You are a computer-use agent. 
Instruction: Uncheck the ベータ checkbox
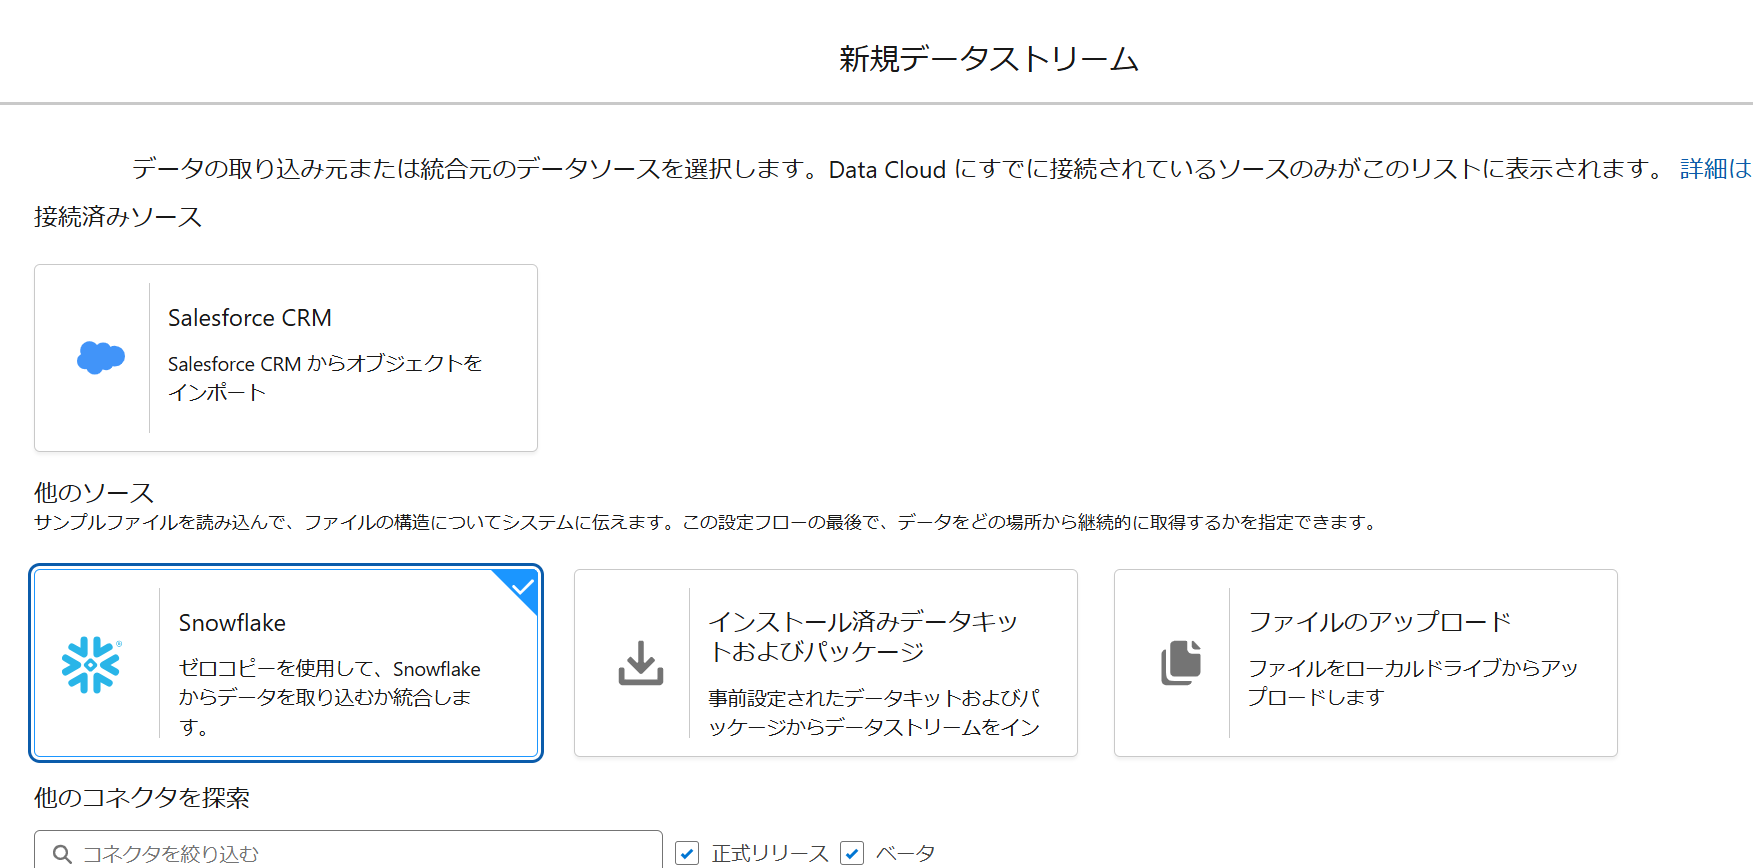tap(852, 853)
